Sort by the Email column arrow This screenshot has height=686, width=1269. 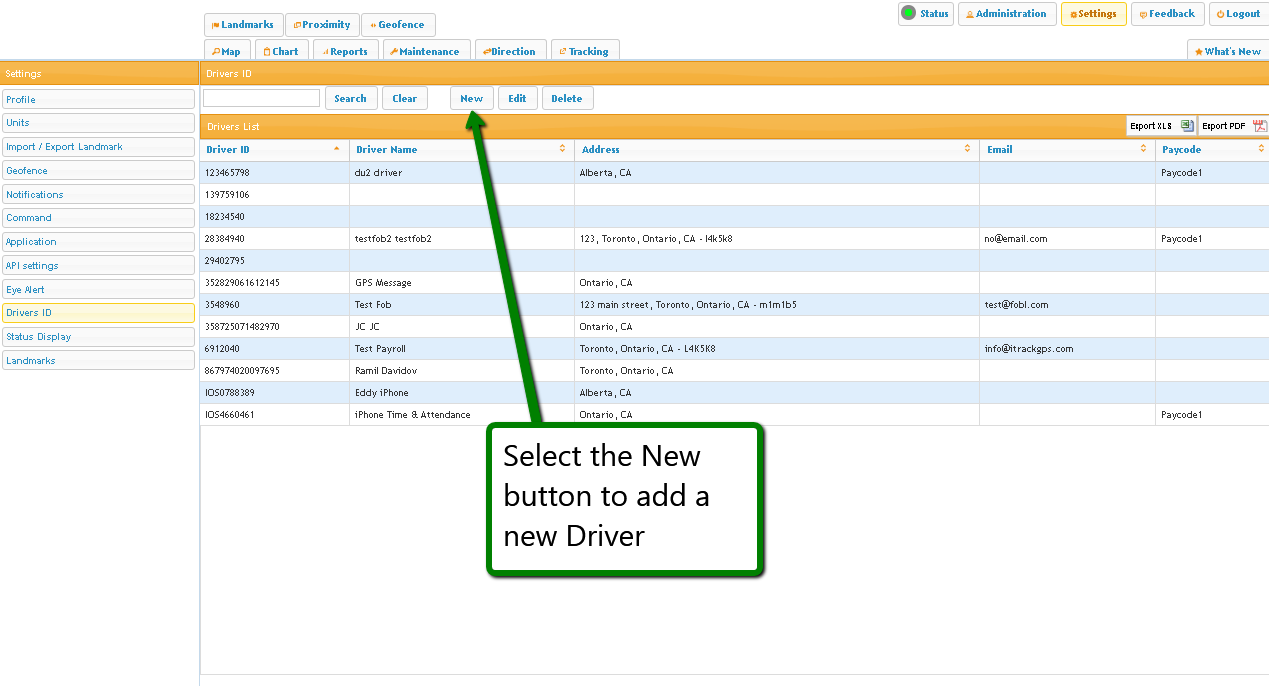click(1143, 149)
